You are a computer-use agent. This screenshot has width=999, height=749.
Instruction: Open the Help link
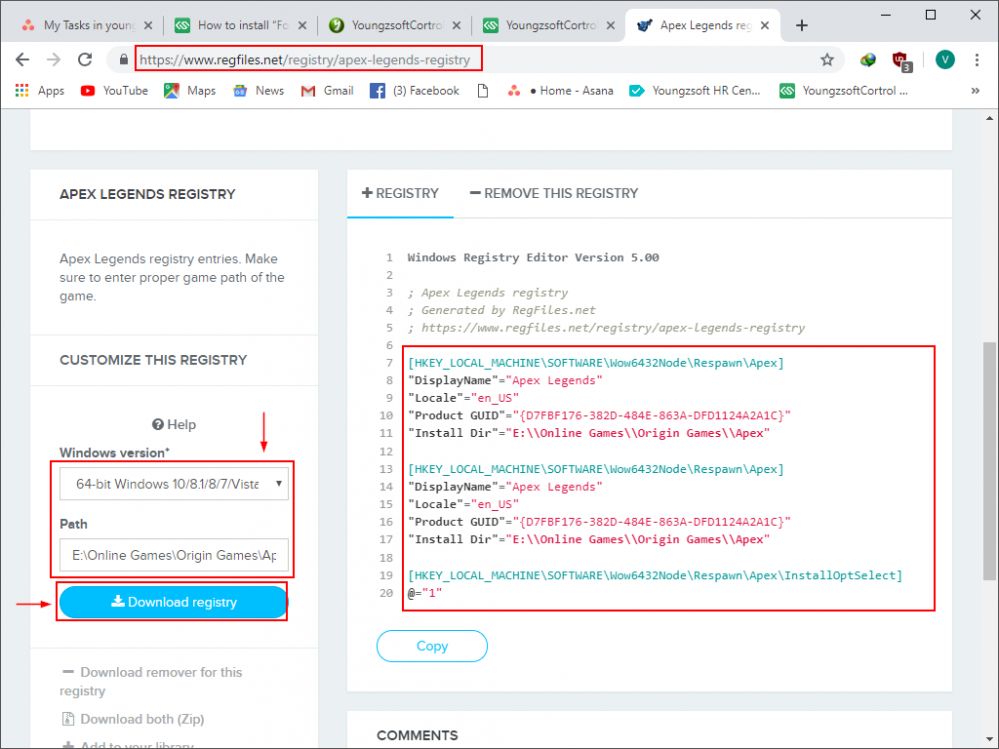point(174,425)
